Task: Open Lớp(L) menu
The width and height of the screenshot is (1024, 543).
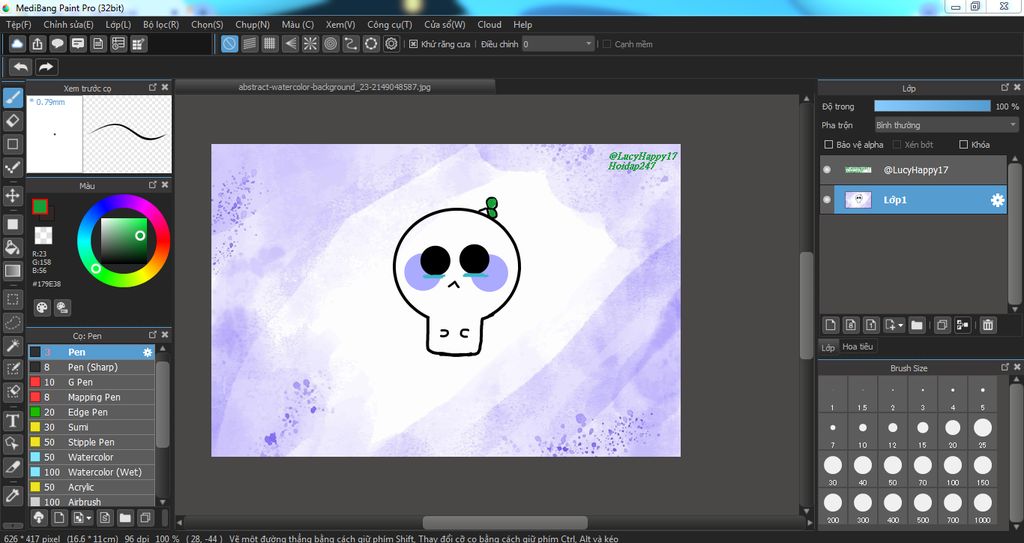Action: 118,24
